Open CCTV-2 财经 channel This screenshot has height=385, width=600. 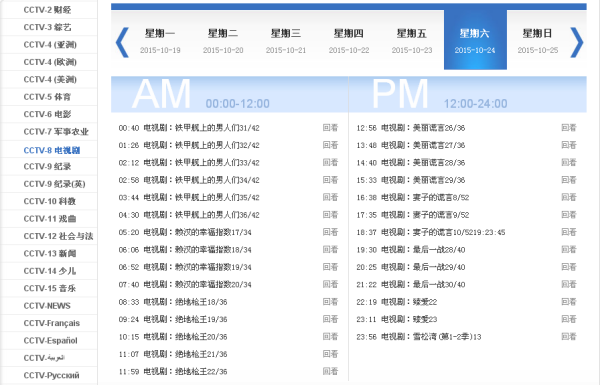tap(47, 10)
